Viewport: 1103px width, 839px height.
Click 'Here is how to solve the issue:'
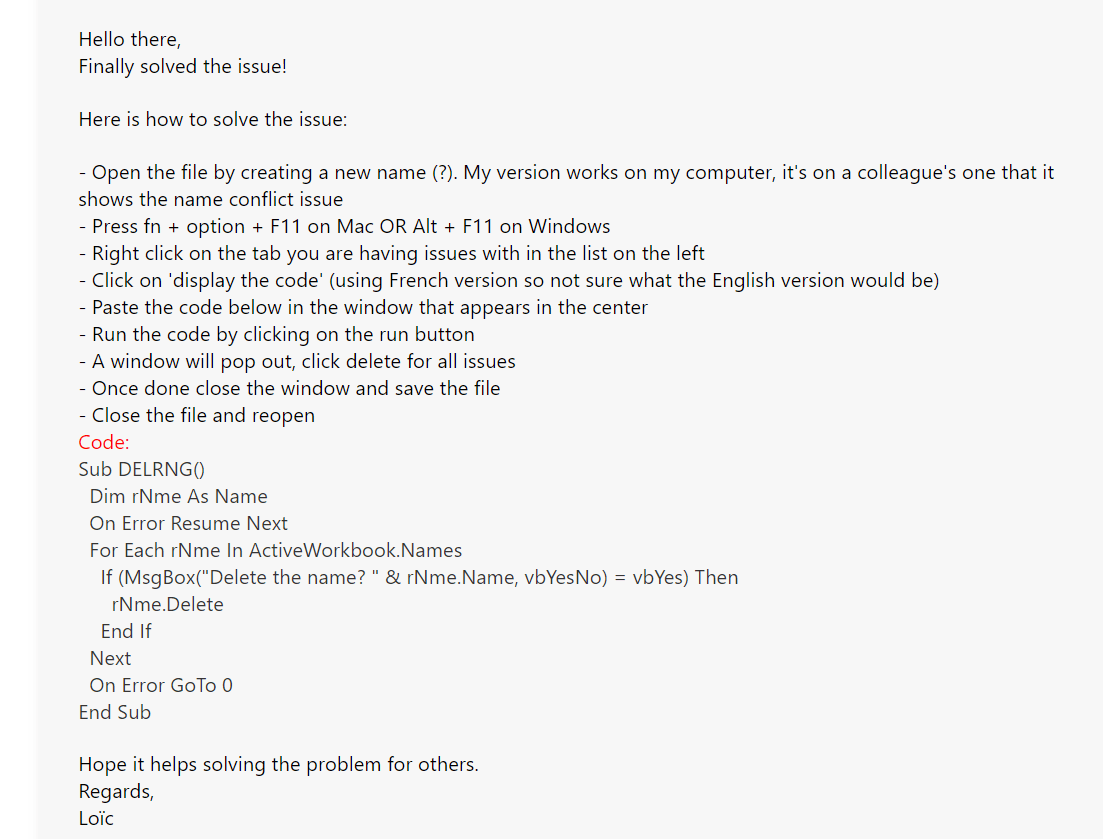[x=212, y=120]
